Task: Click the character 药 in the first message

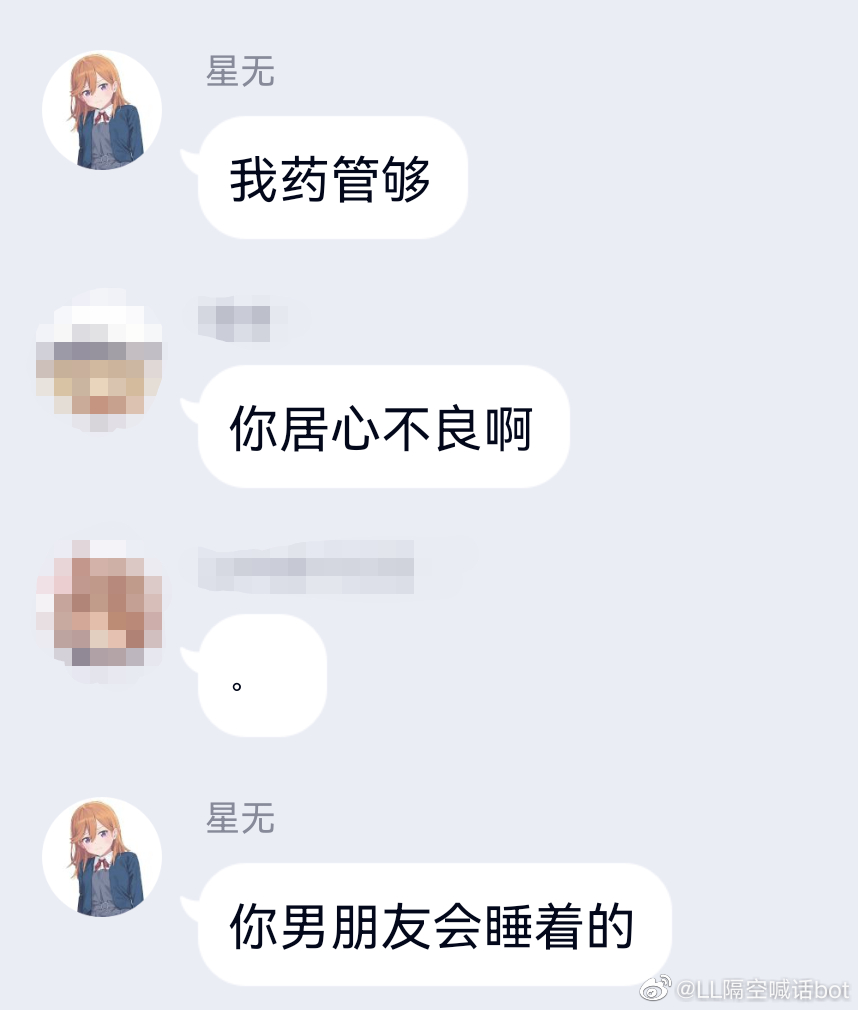Action: pos(305,179)
